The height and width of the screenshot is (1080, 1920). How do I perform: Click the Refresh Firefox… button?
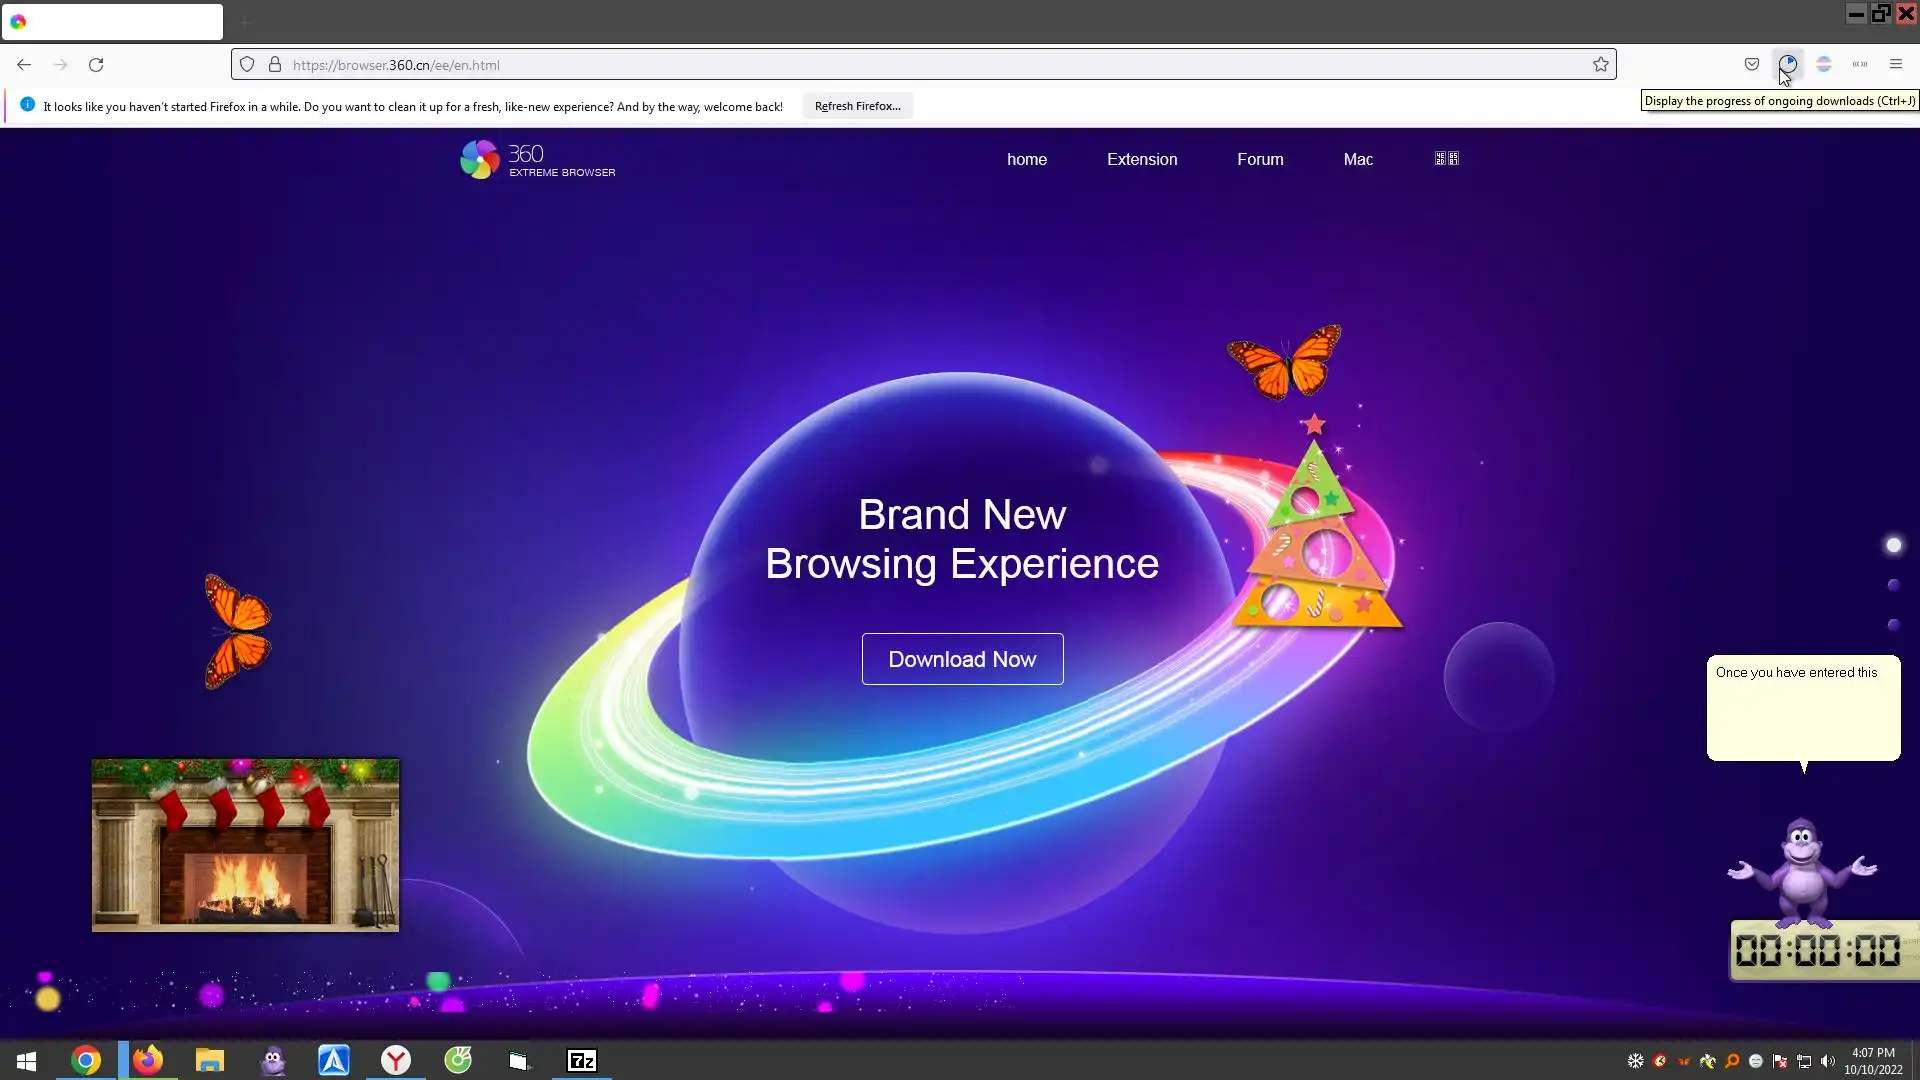857,106
